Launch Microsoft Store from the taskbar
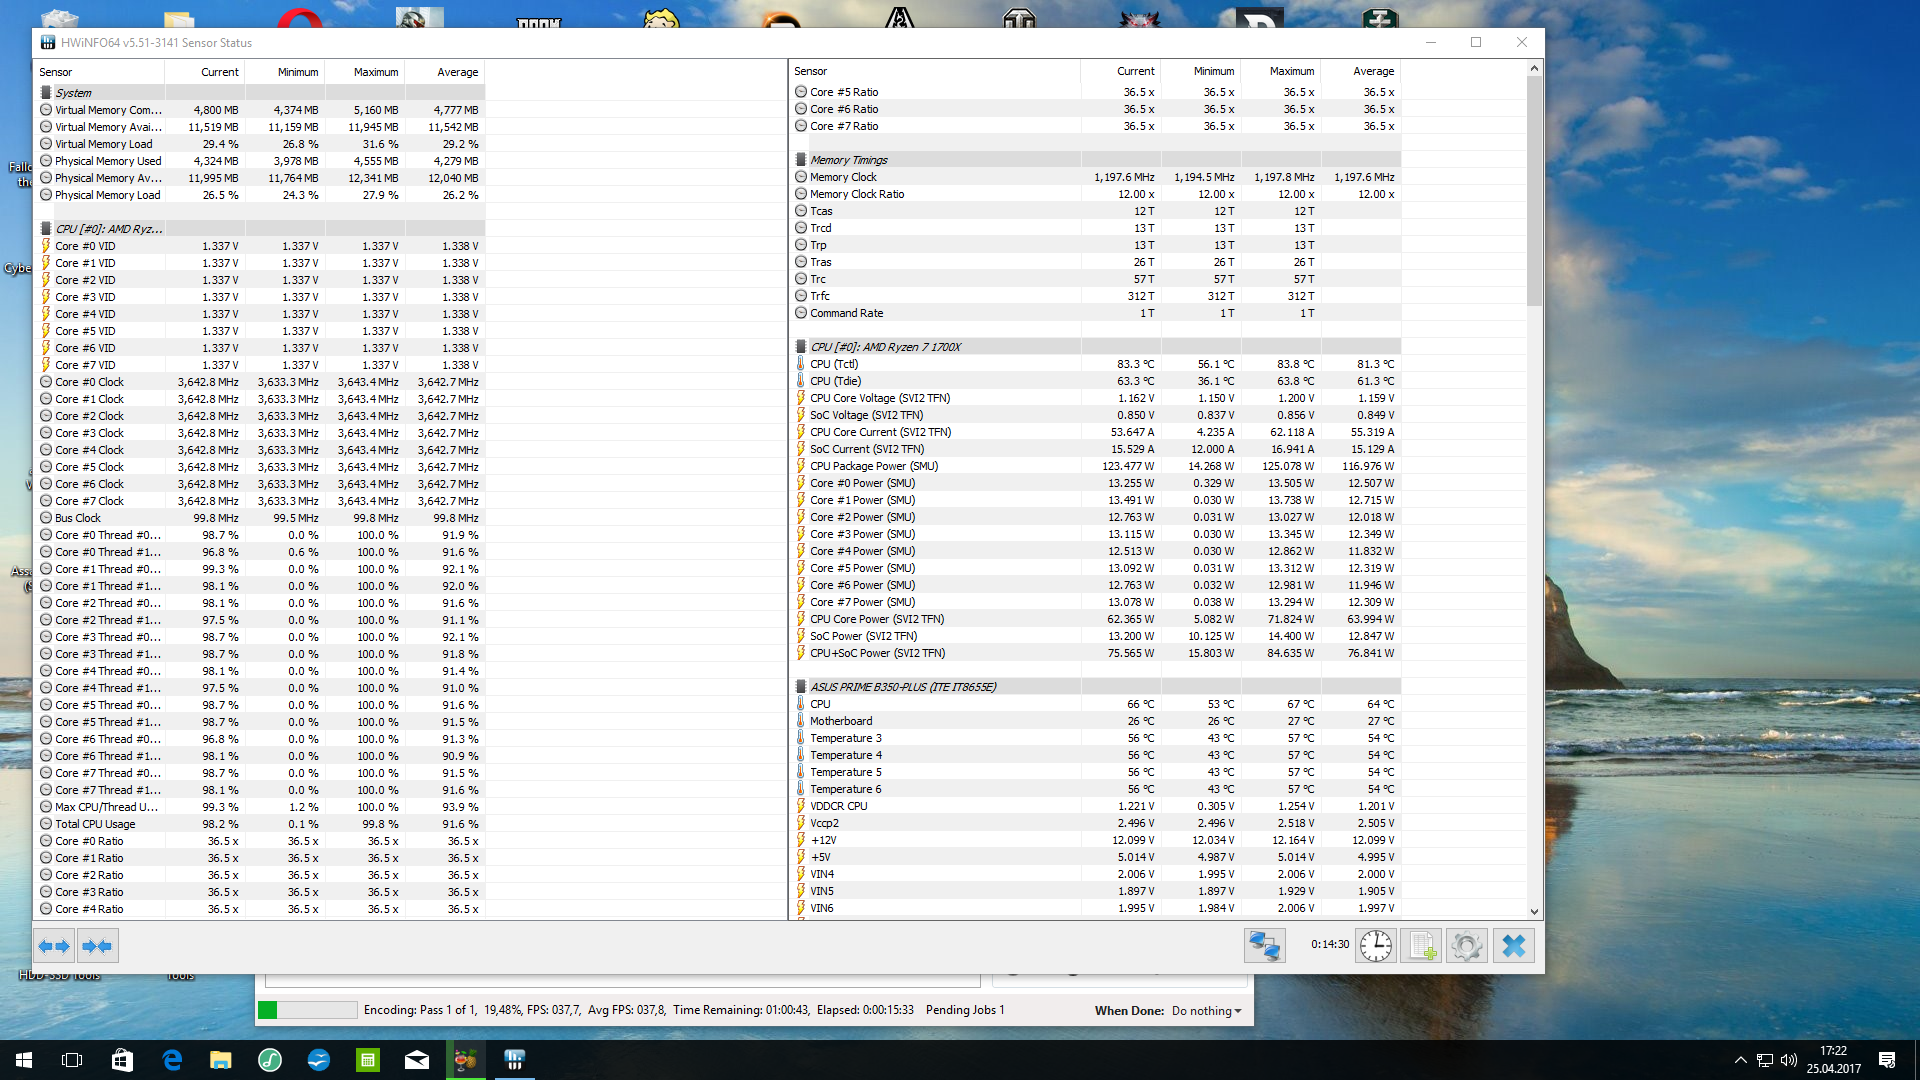Image resolution: width=1920 pixels, height=1080 pixels. 122,1060
